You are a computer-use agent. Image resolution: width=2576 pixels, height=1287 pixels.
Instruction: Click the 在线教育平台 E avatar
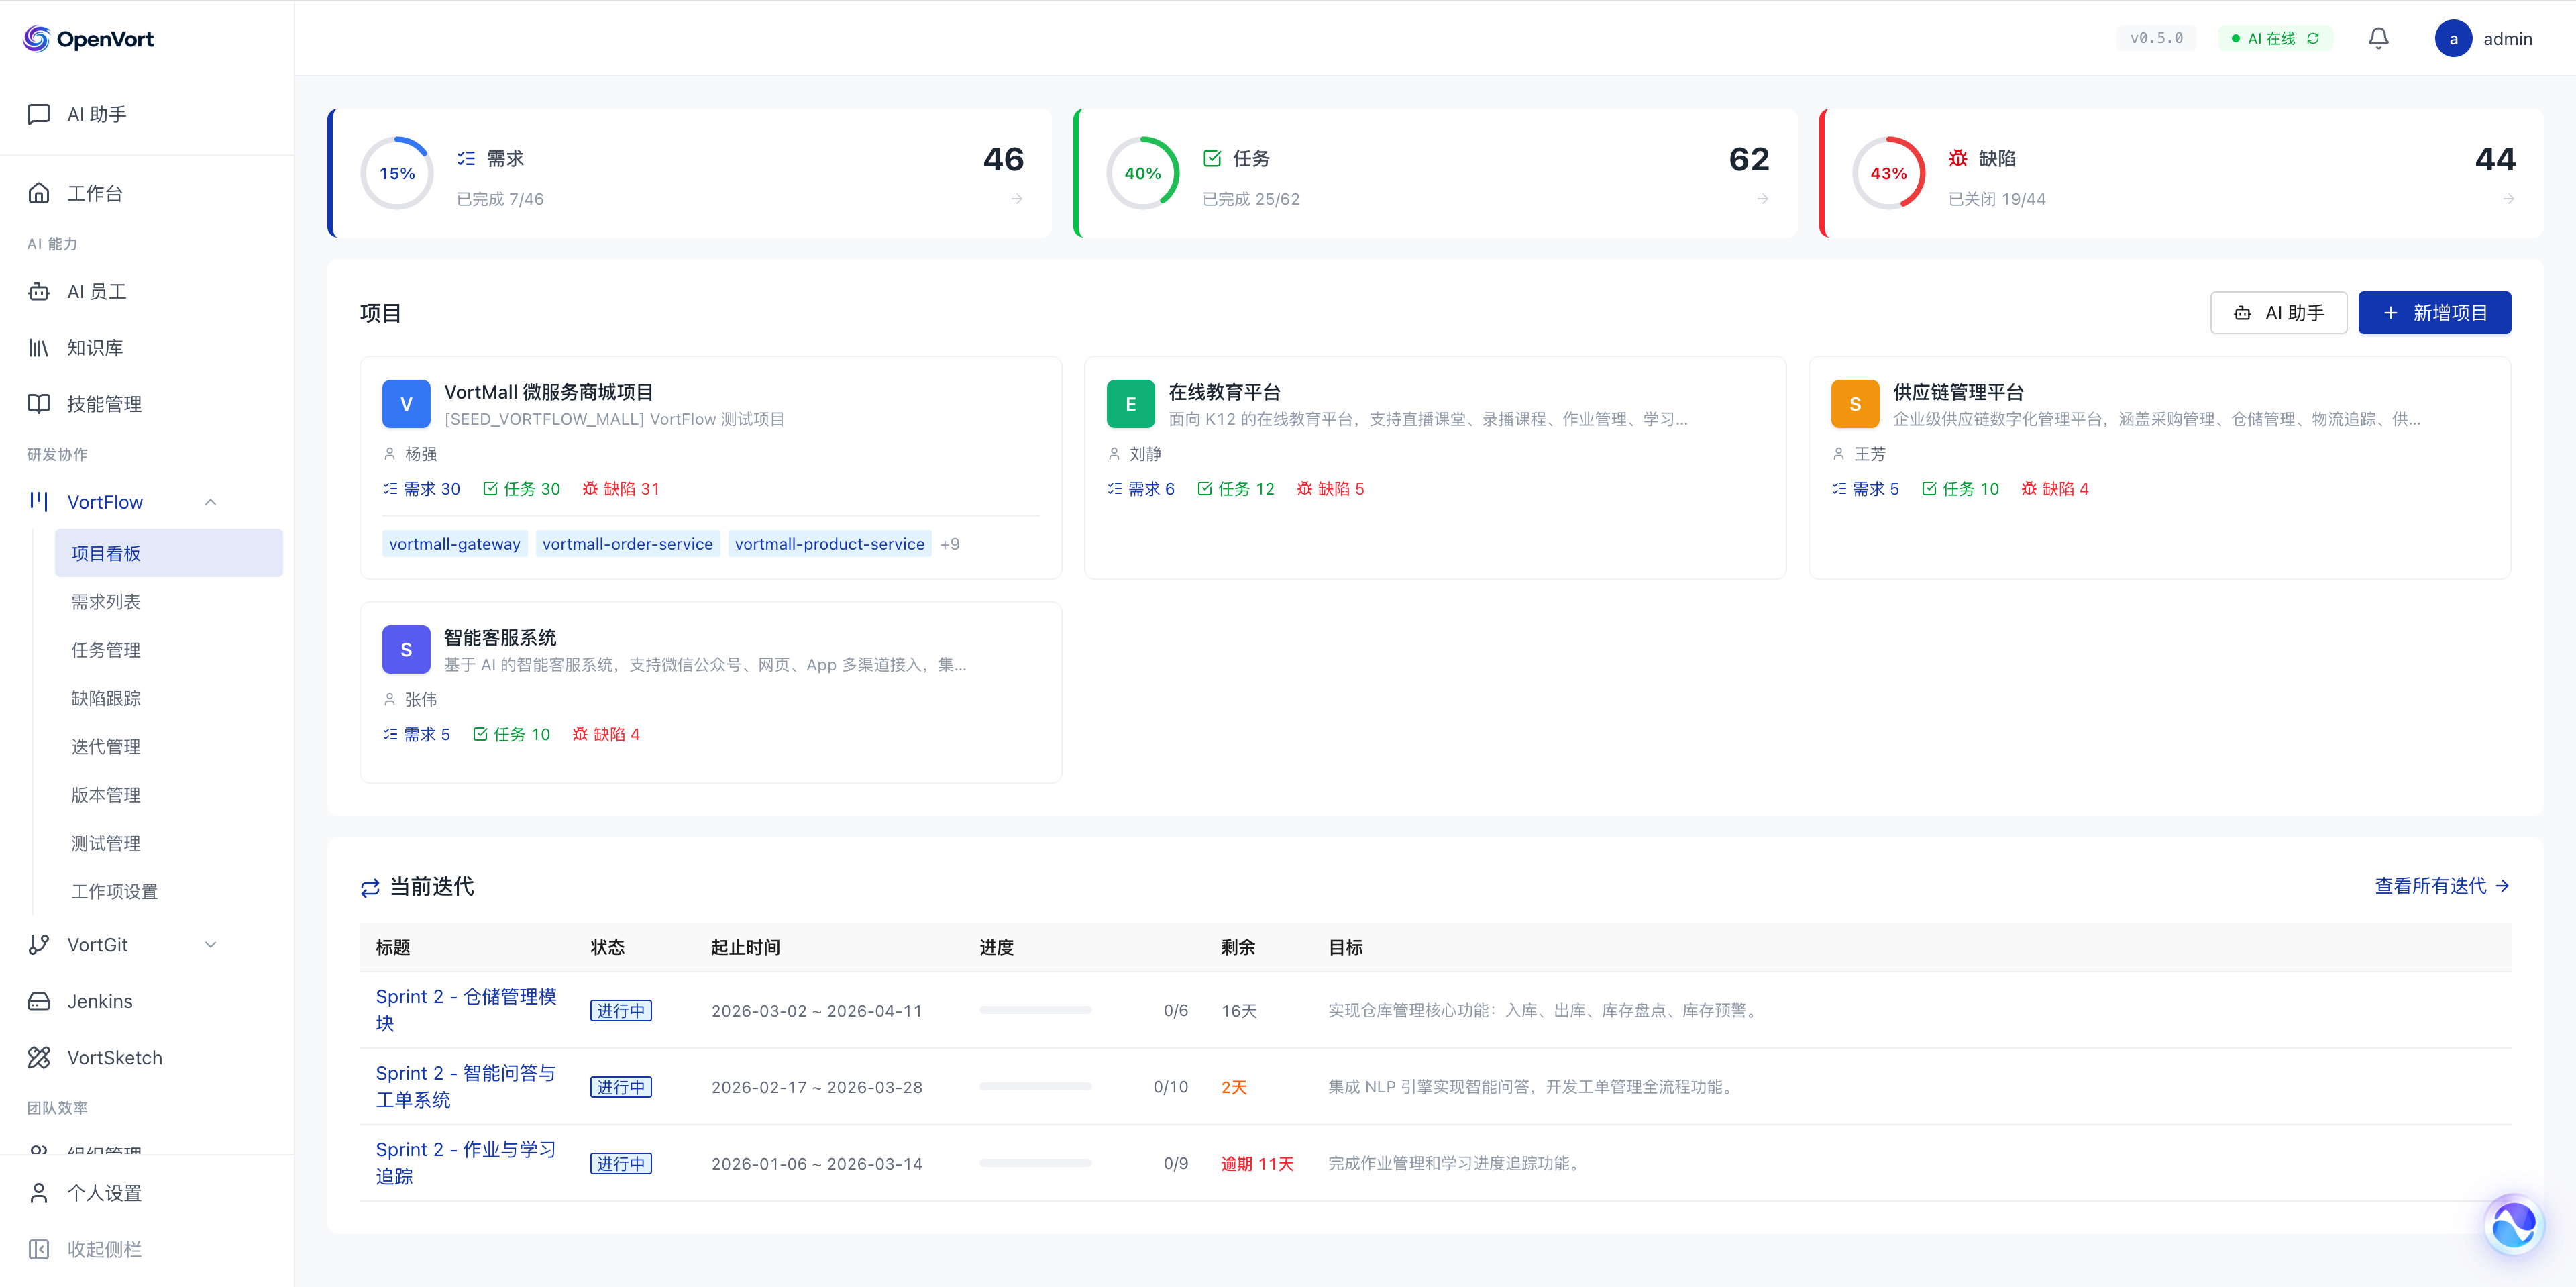click(1131, 403)
